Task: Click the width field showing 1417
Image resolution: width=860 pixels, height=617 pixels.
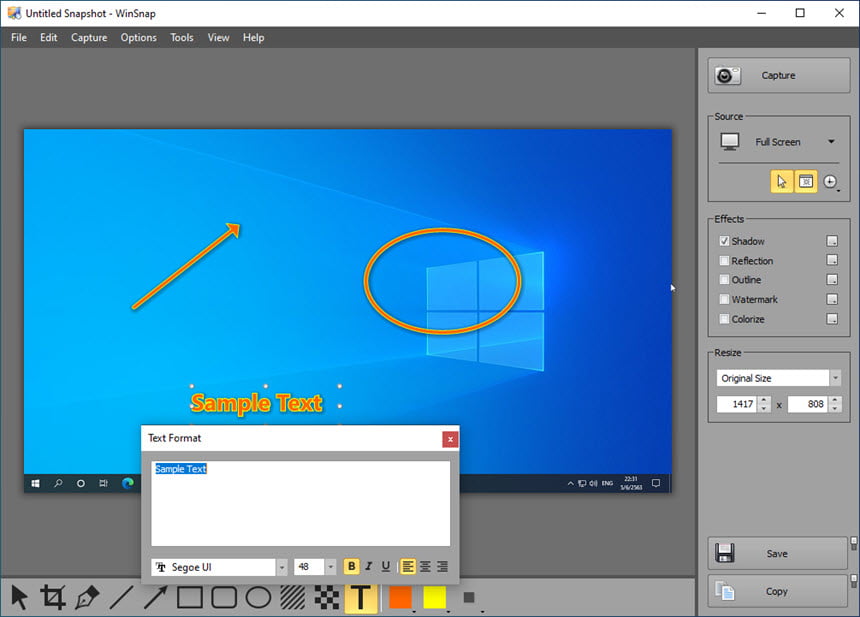Action: [738, 404]
